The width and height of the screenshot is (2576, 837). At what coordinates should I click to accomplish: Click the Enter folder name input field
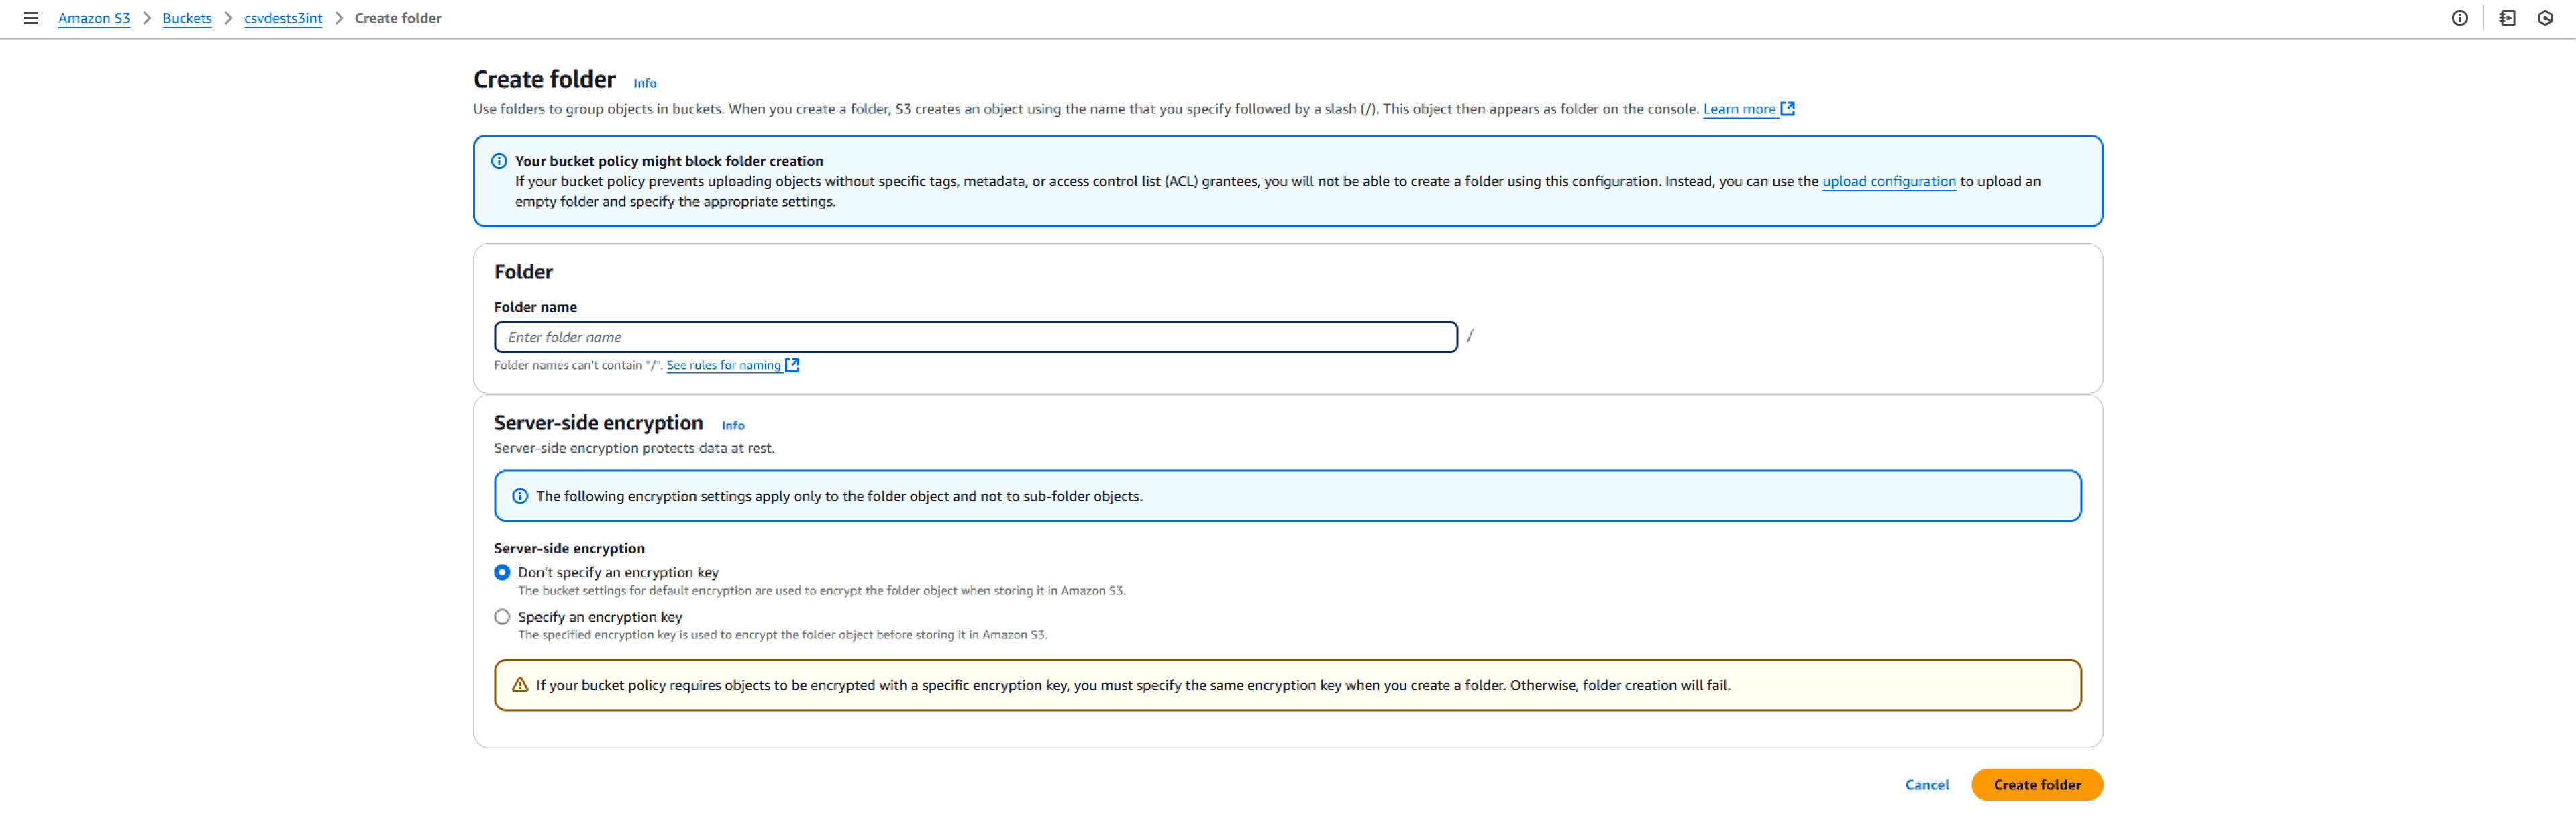click(x=974, y=337)
